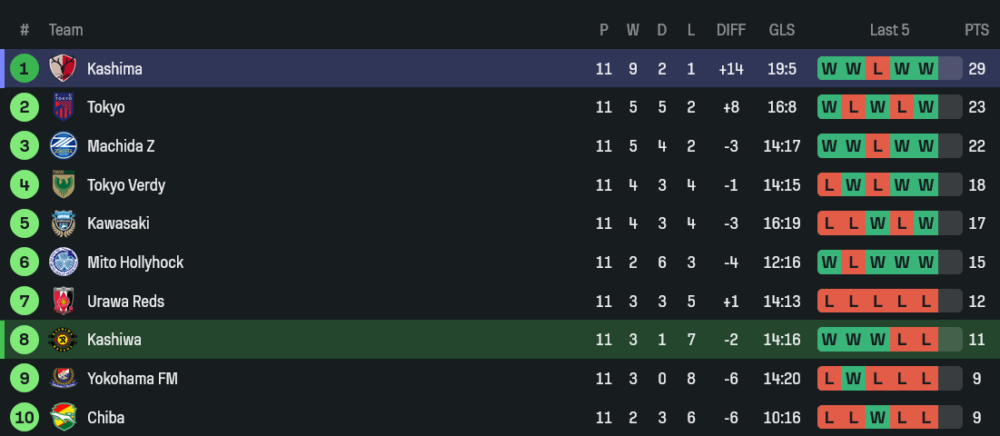Click the Tokyo club crest icon
The width and height of the screenshot is (1000, 436).
63,107
